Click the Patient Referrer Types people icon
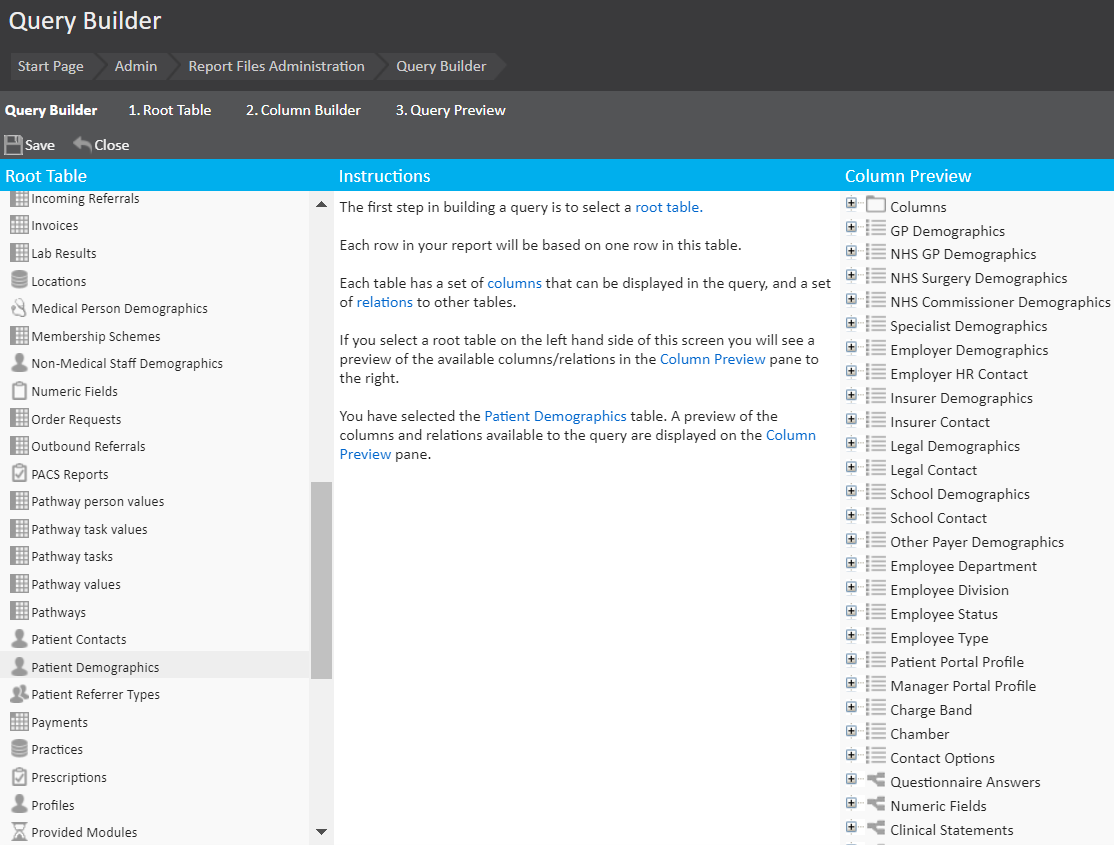The height and width of the screenshot is (845, 1114). click(19, 694)
